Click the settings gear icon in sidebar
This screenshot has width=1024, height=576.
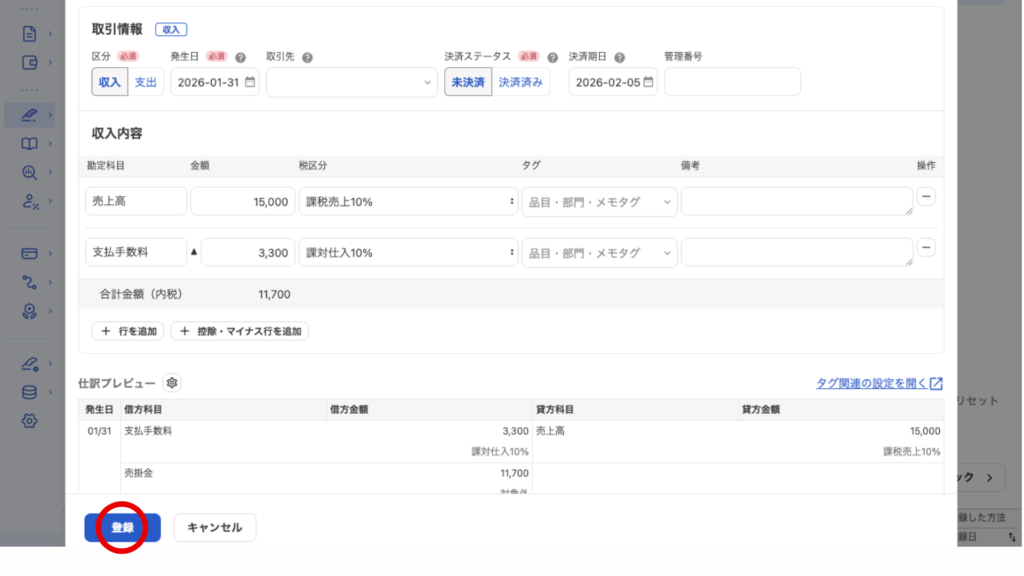pyautogui.click(x=29, y=421)
